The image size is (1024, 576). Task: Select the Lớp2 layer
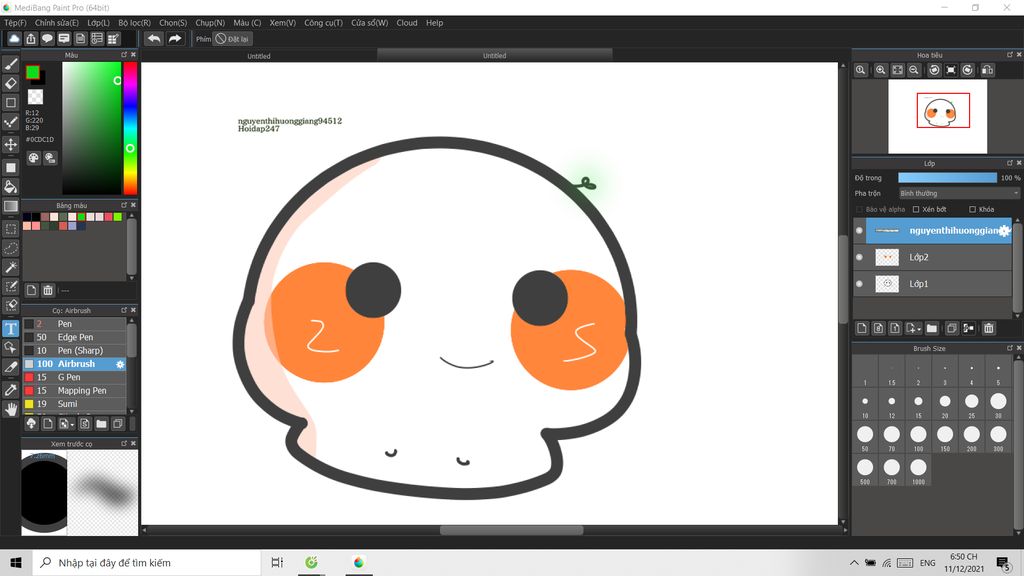point(939,257)
